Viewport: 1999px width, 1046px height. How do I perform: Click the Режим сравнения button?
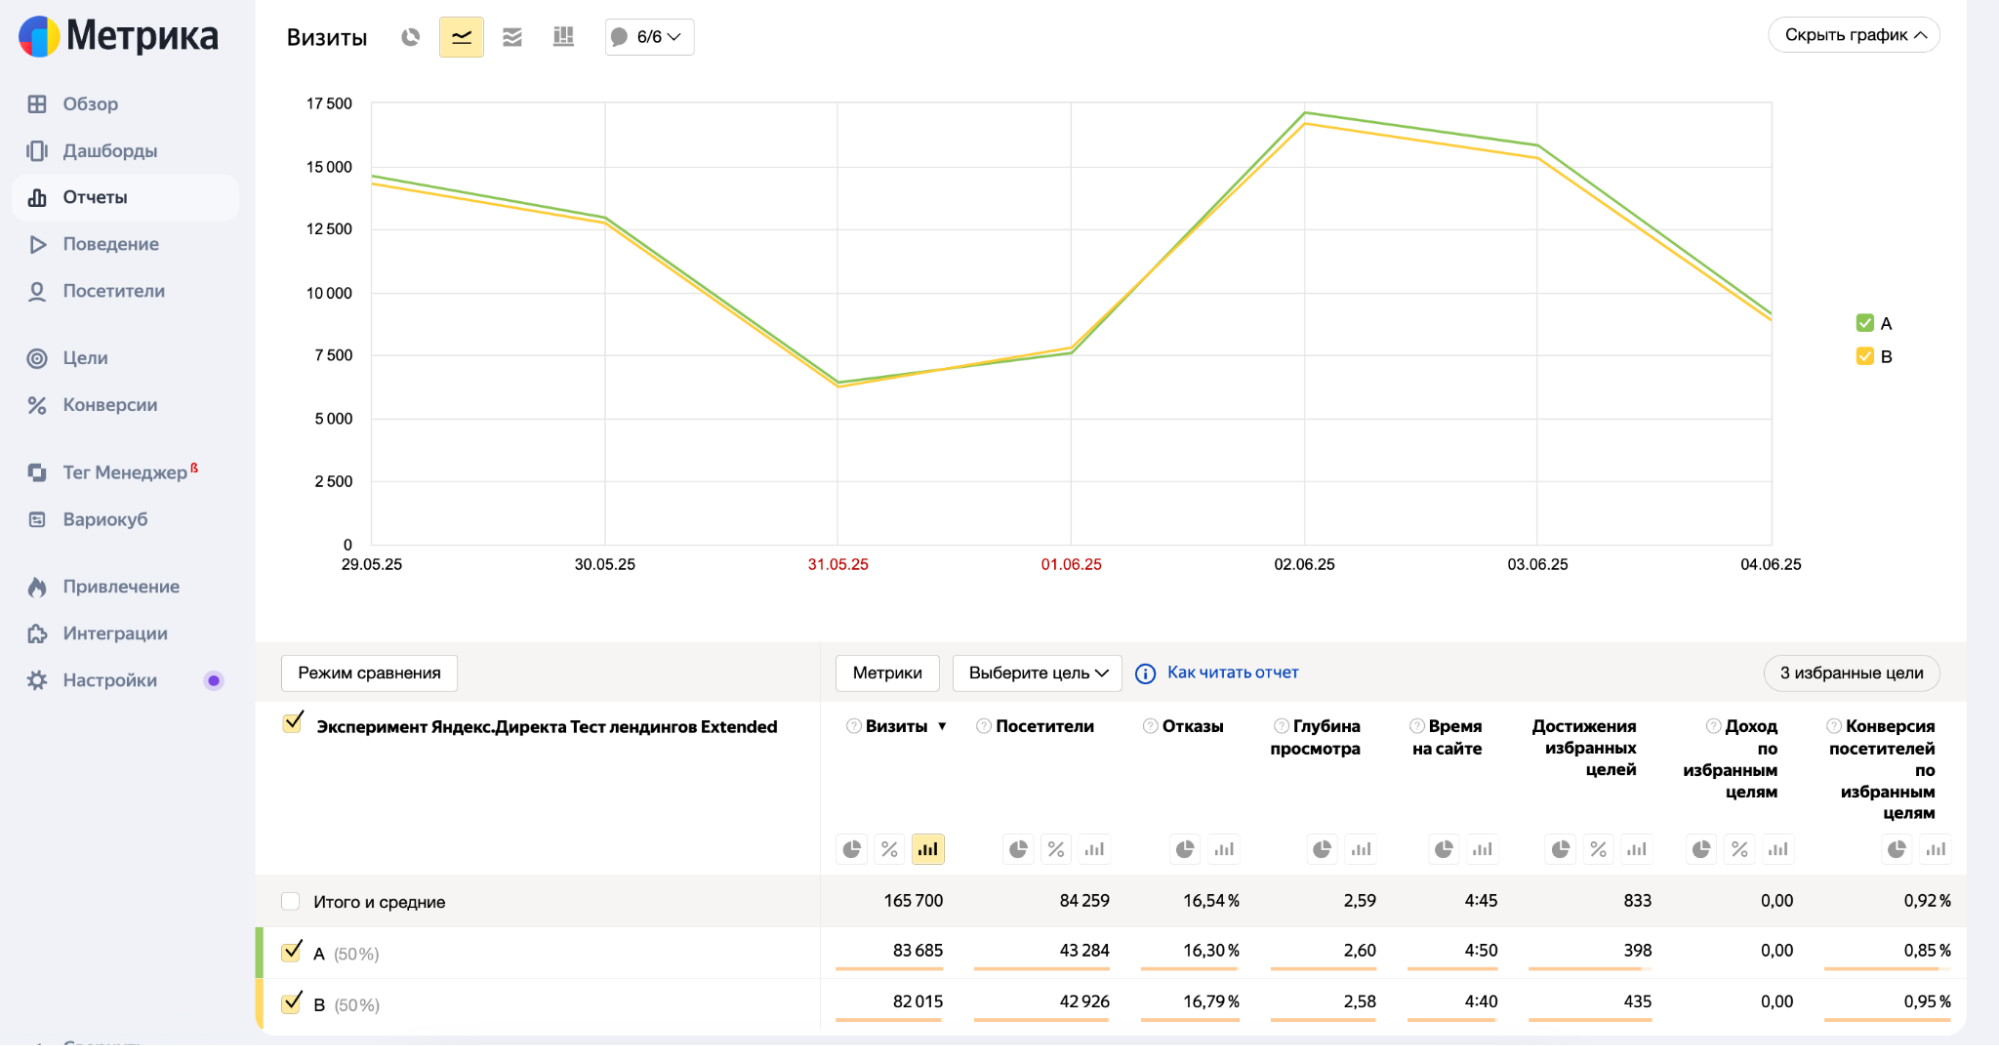click(369, 673)
